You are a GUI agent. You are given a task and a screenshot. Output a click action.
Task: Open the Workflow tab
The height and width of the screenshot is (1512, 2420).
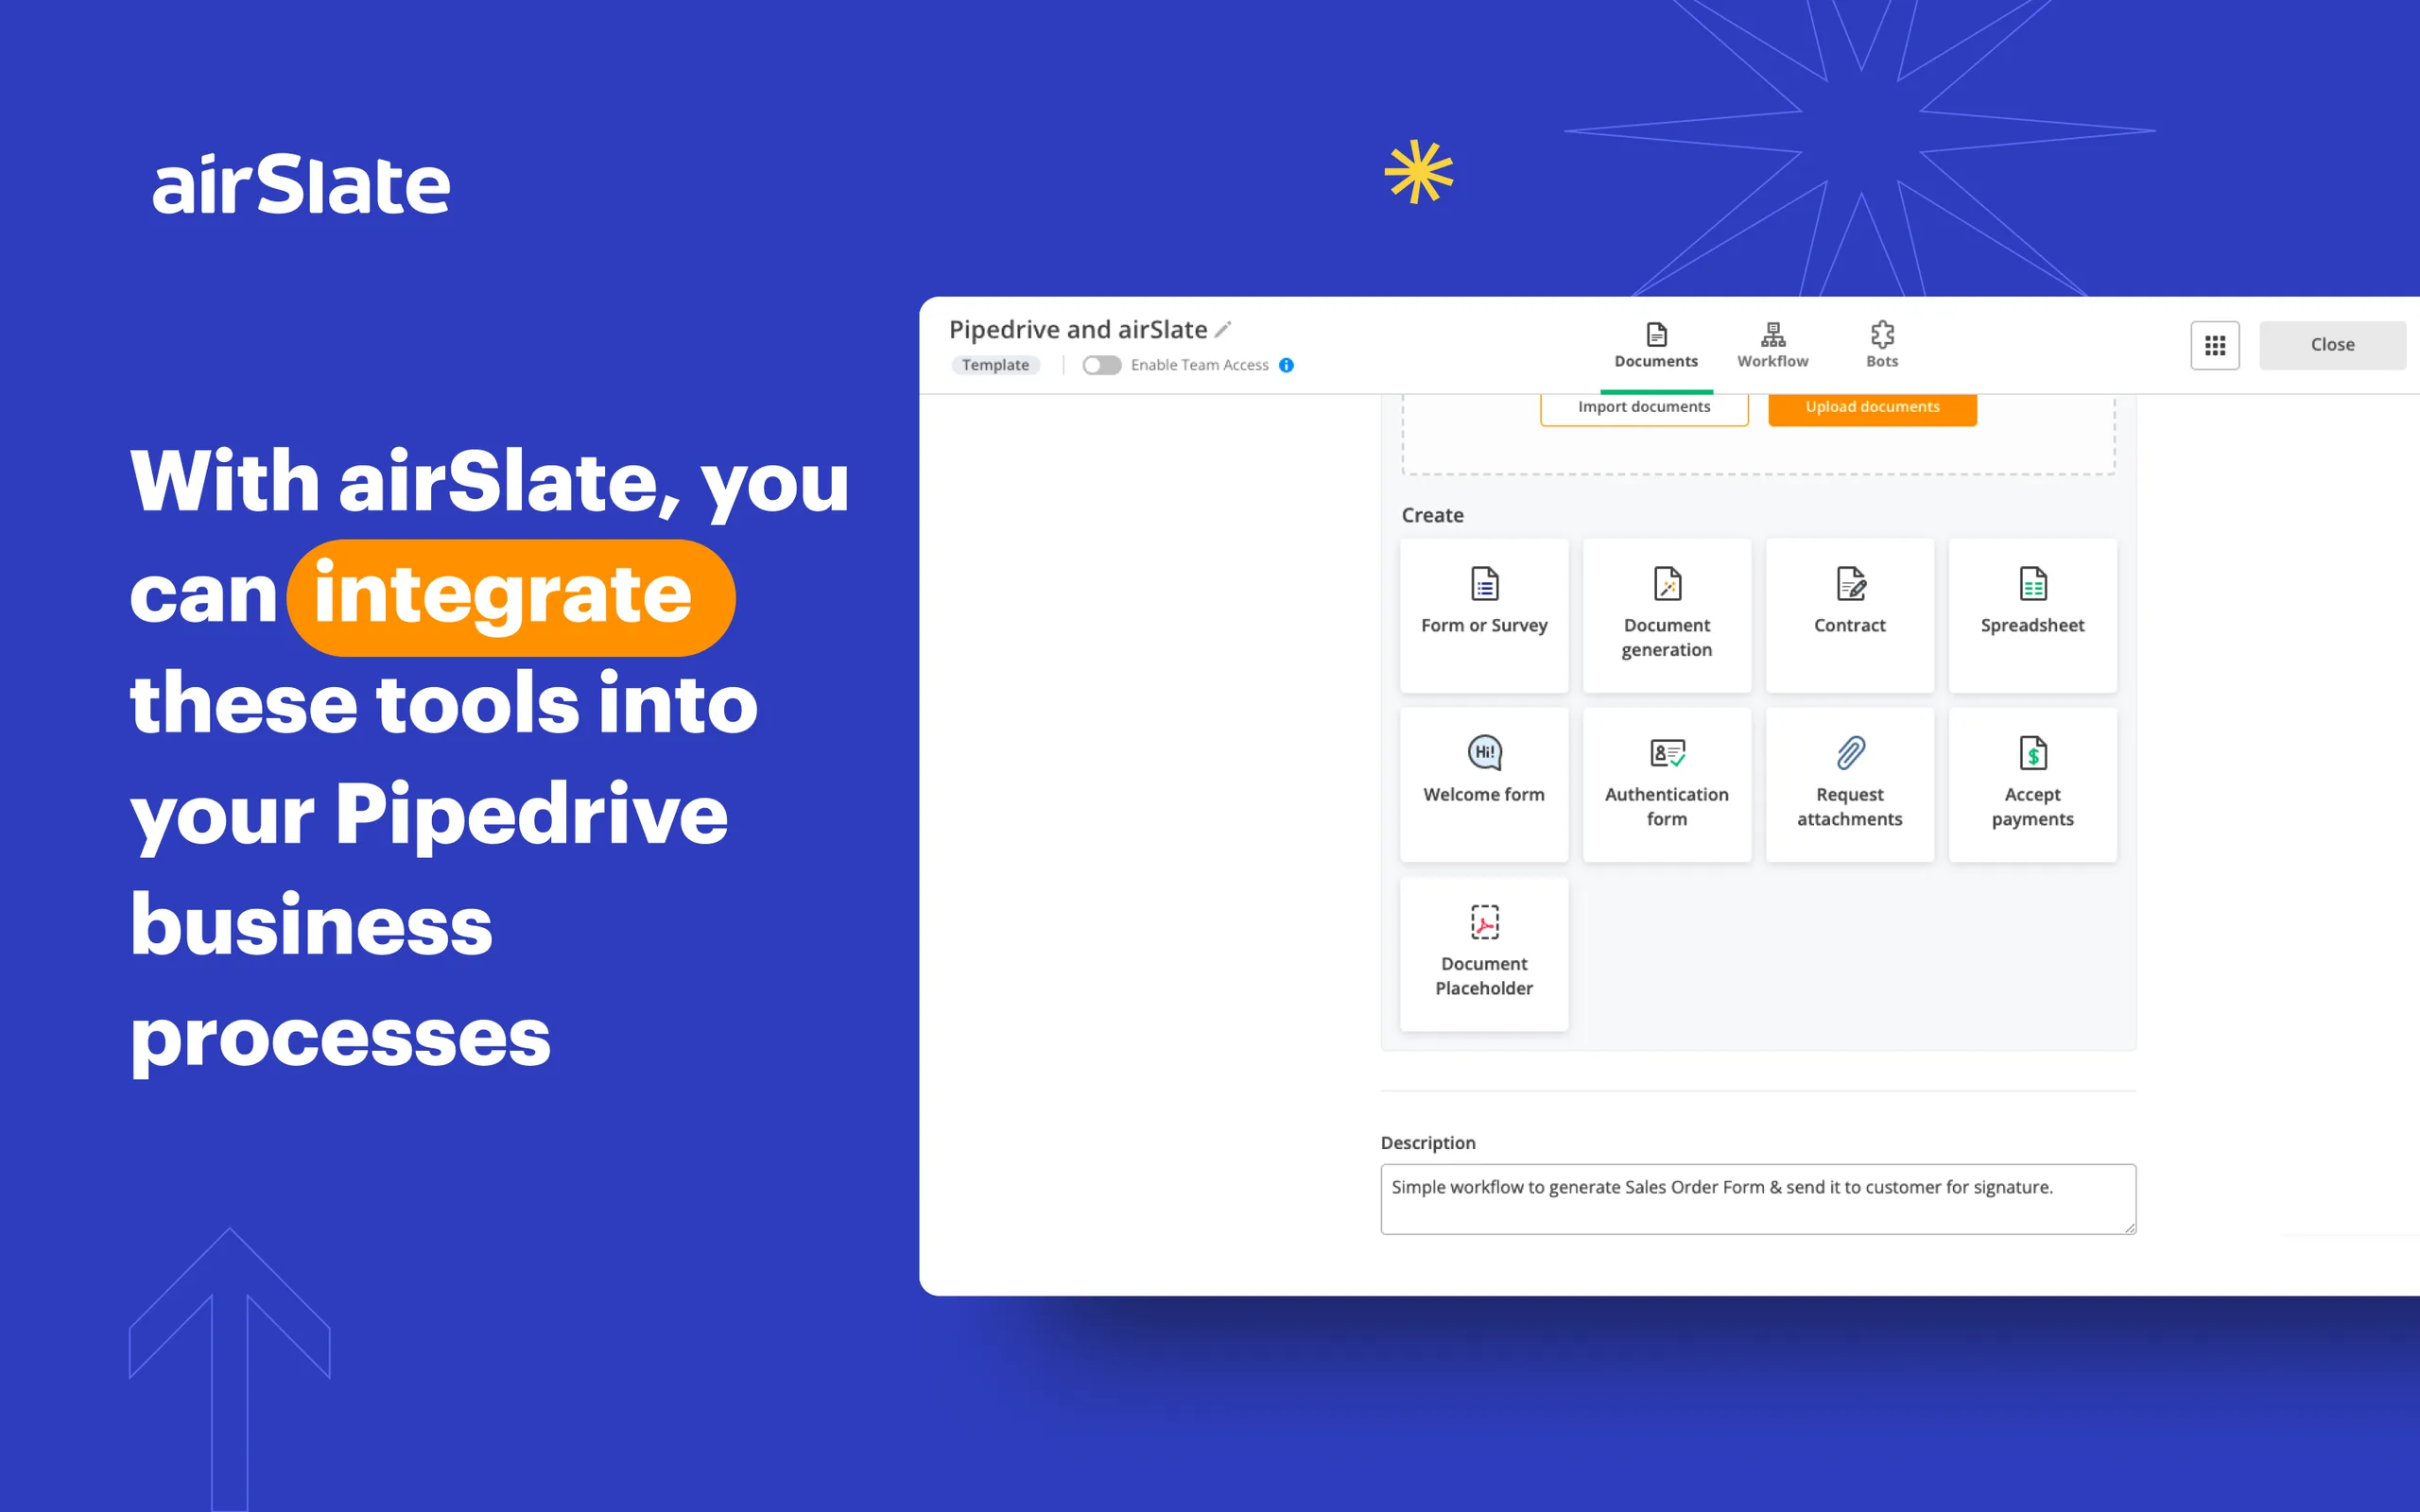coord(1773,346)
